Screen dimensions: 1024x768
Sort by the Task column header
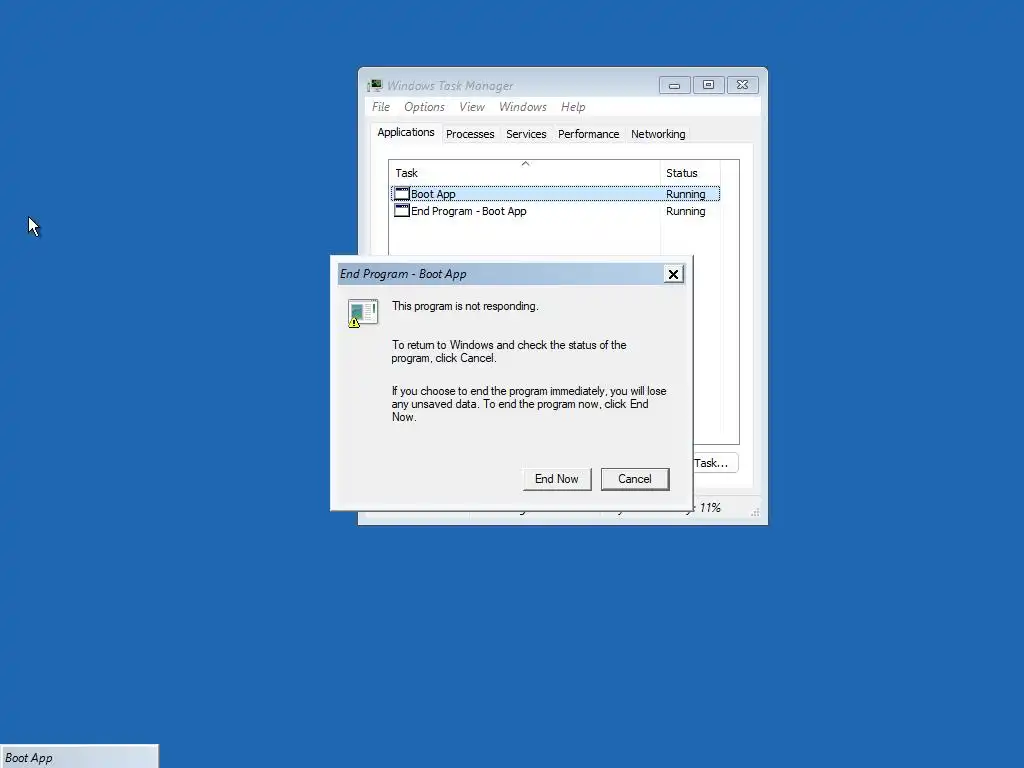[524, 173]
